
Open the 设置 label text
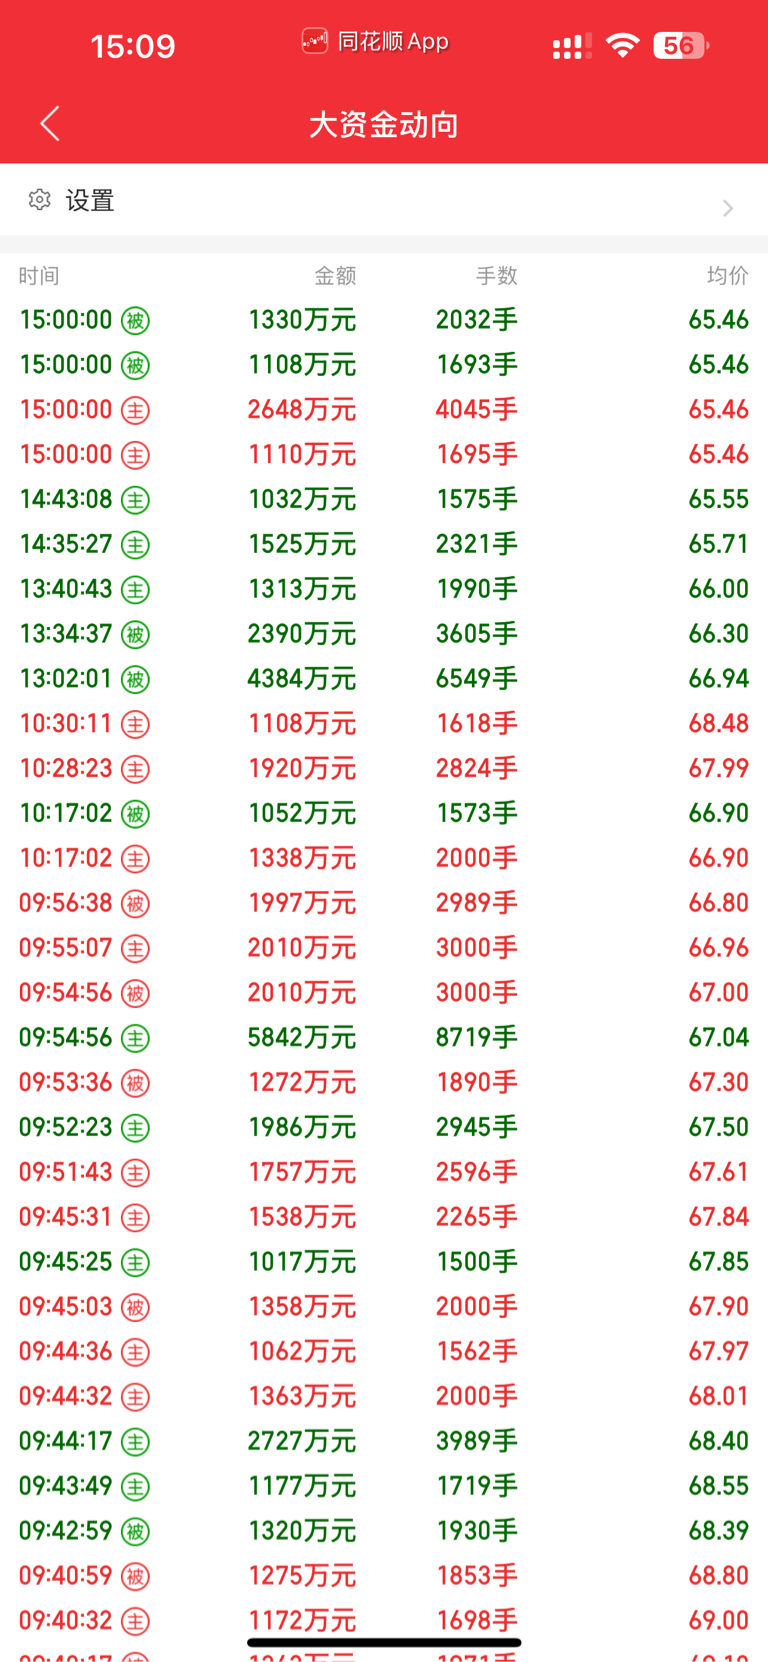coord(90,201)
